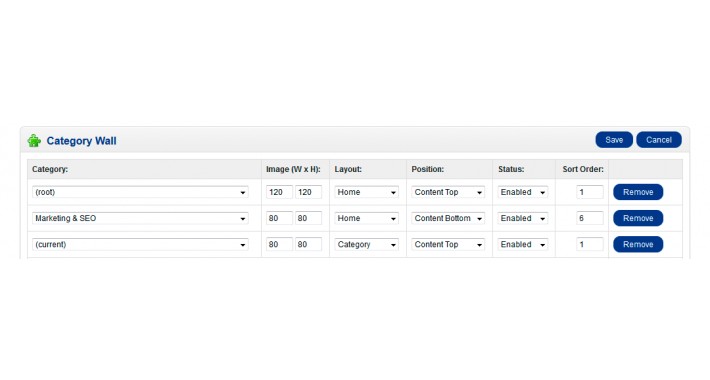
Task: Open Position dropdown in the (root) row
Action: (448, 192)
